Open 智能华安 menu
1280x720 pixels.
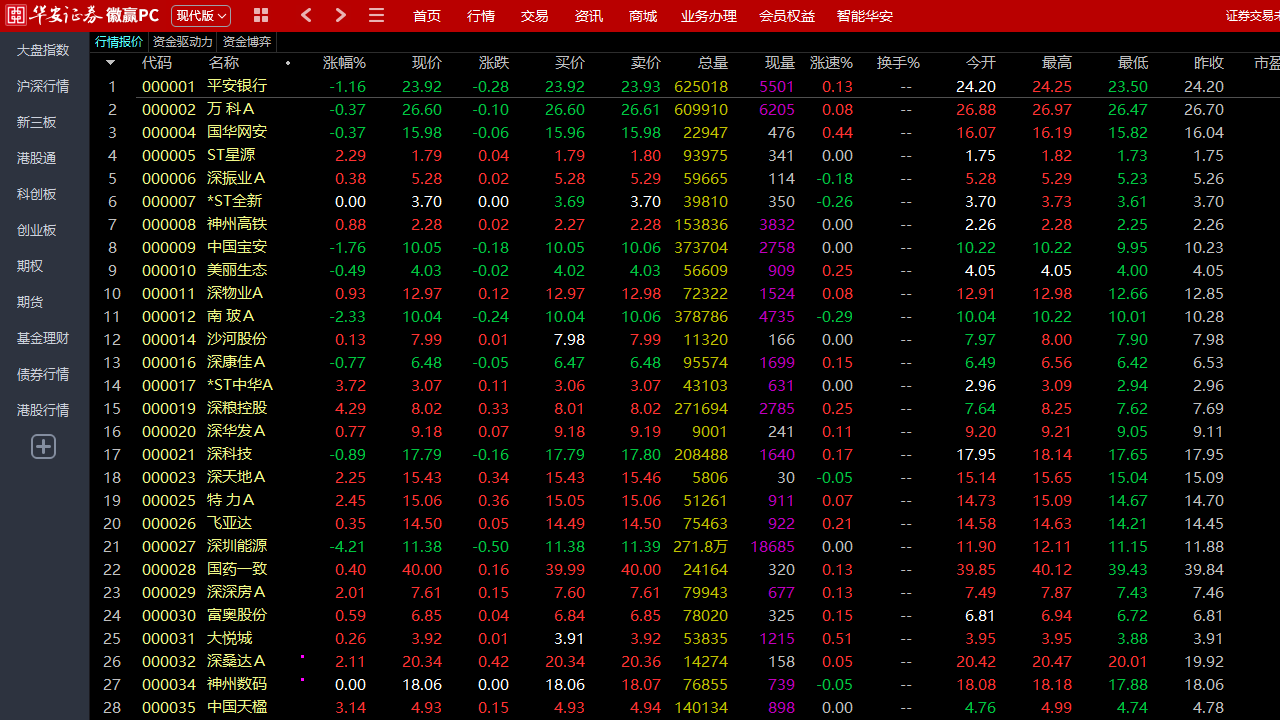[865, 16]
